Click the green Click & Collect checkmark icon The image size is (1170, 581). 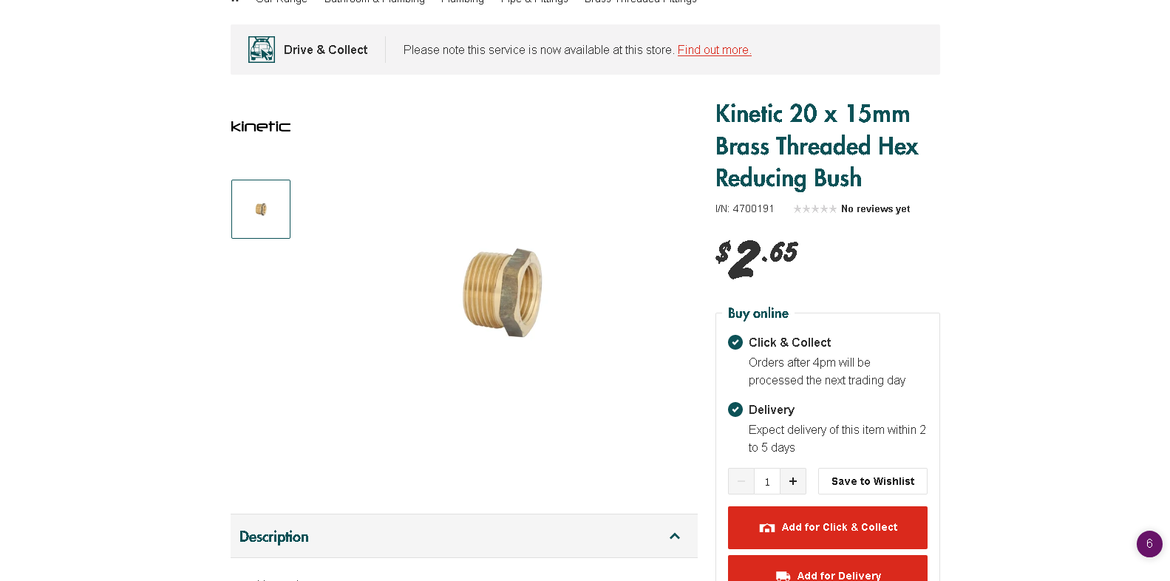[x=736, y=342]
